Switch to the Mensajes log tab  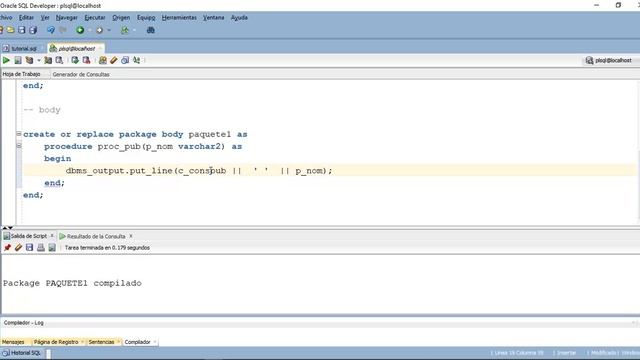click(13, 342)
